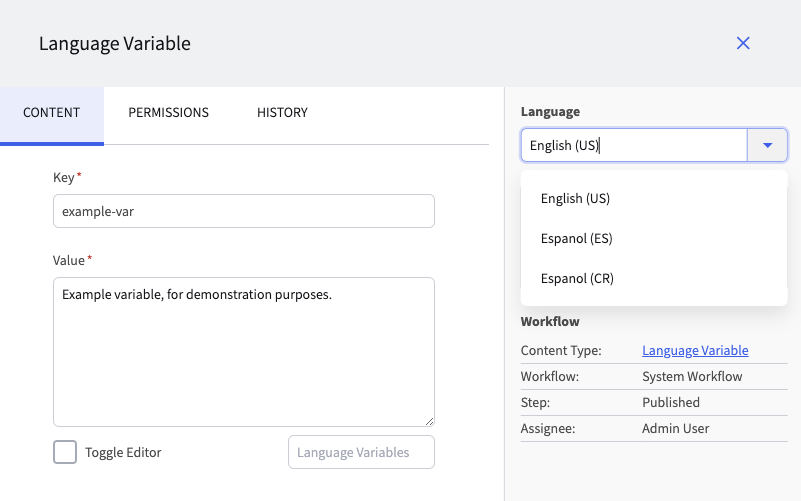
Task: Click into the Key input field
Action: (243, 211)
